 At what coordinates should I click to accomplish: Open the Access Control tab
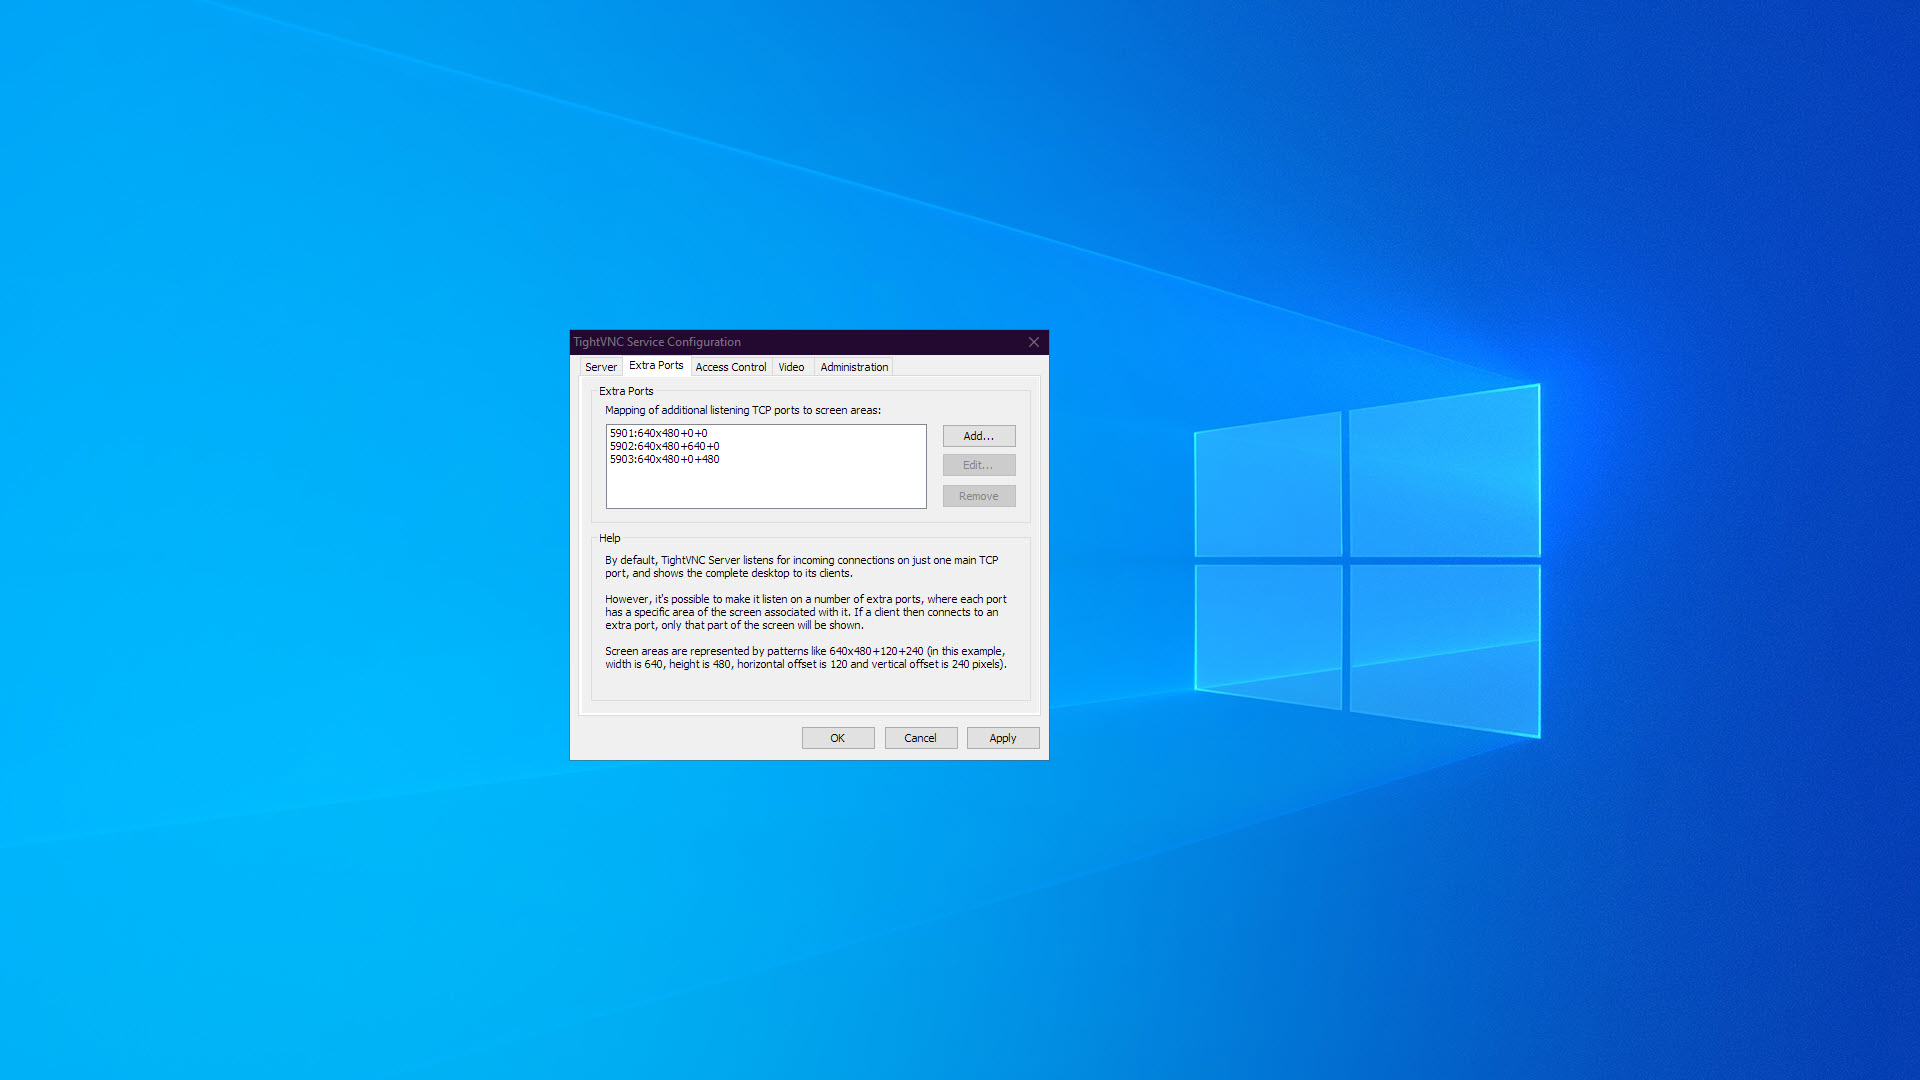pos(731,367)
